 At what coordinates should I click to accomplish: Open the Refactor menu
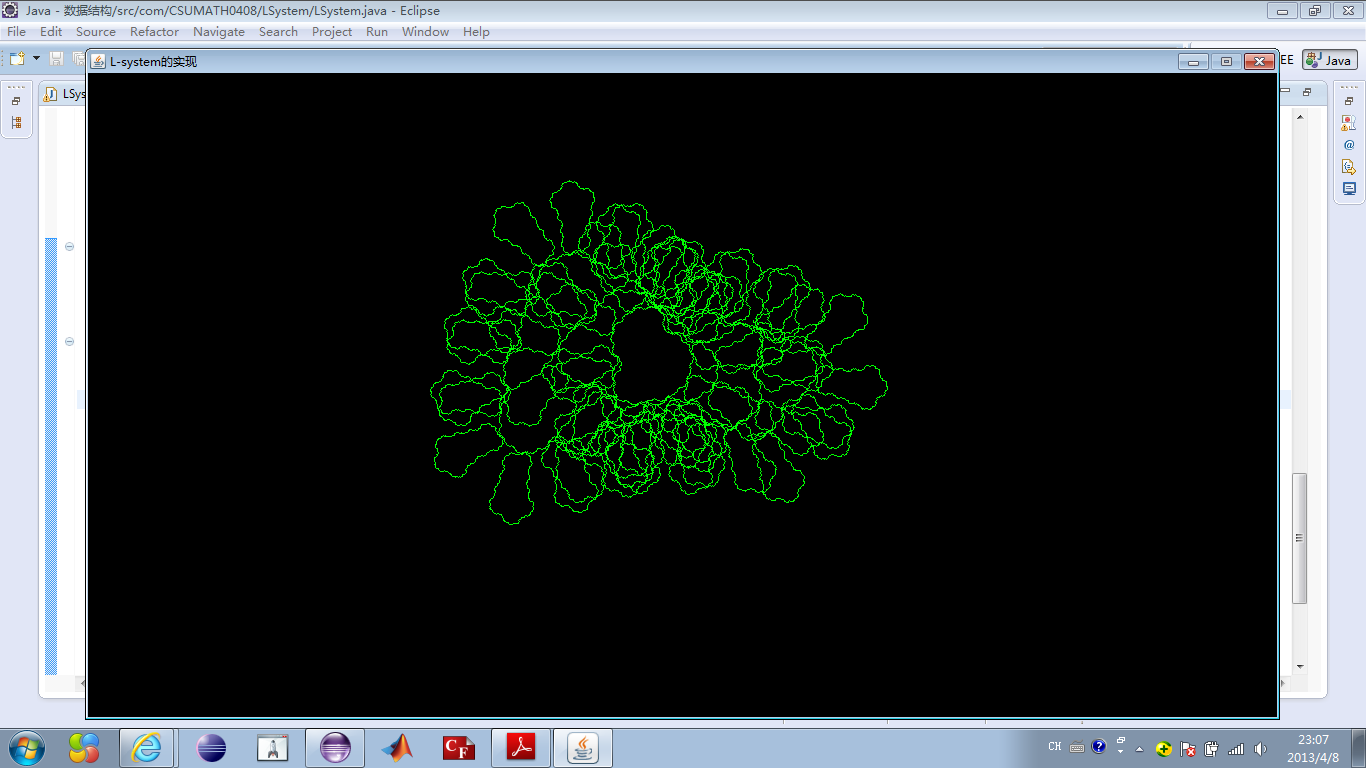pyautogui.click(x=154, y=32)
